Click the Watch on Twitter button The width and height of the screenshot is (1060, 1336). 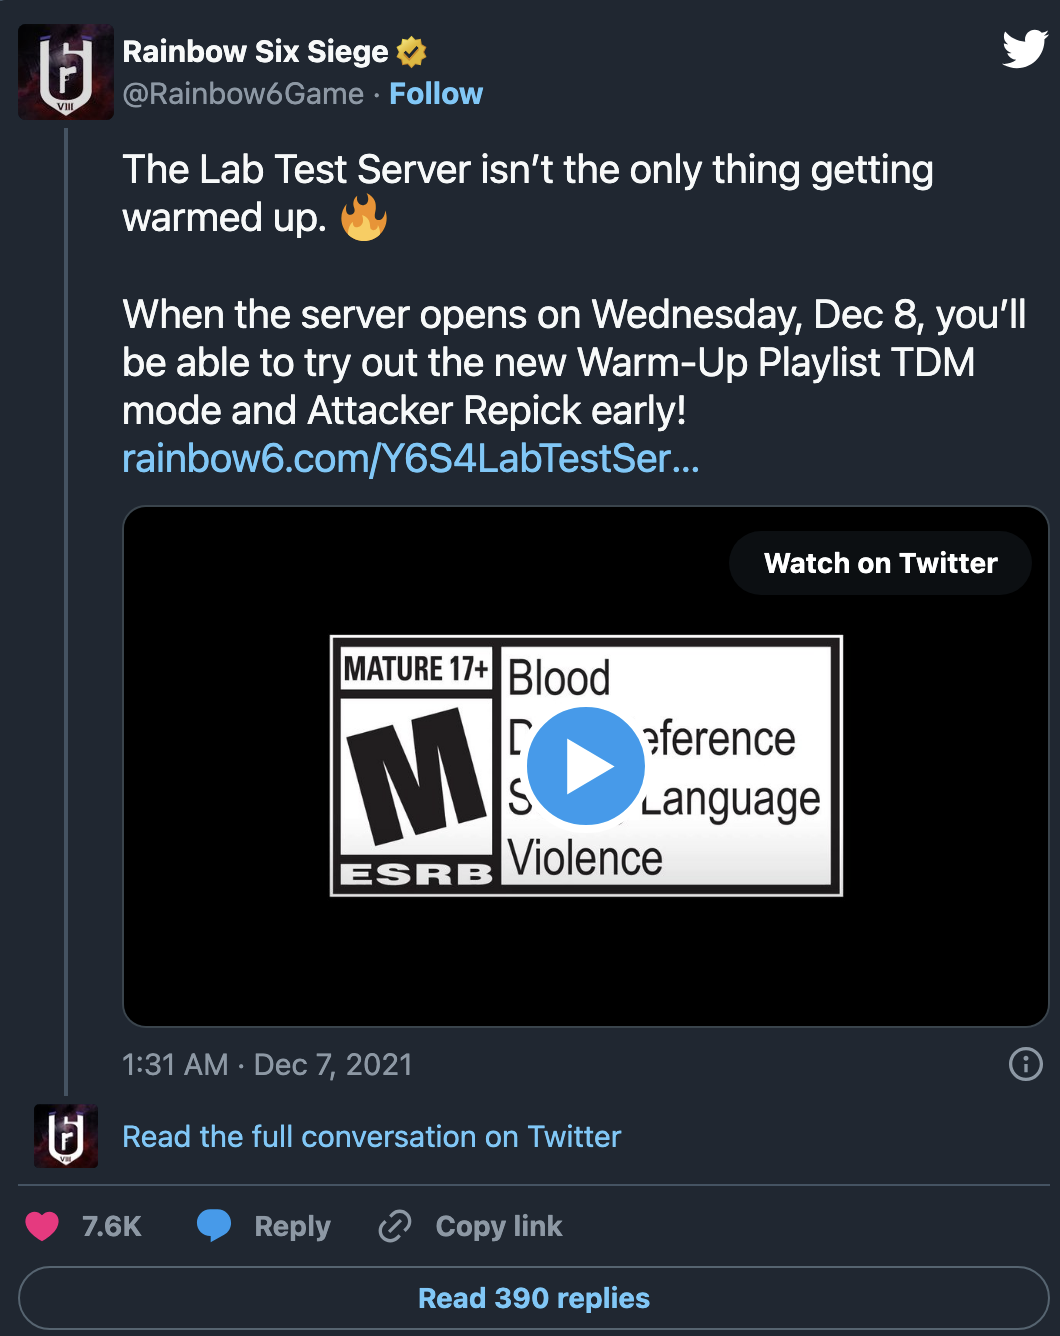click(x=880, y=563)
